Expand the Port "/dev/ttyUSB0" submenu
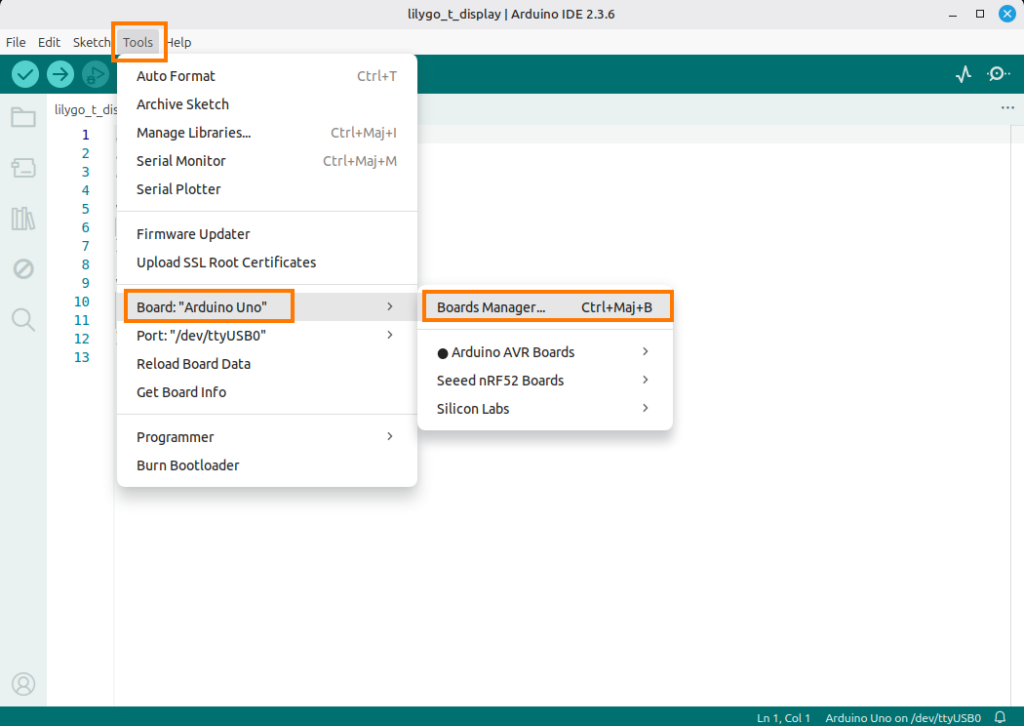 [266, 336]
